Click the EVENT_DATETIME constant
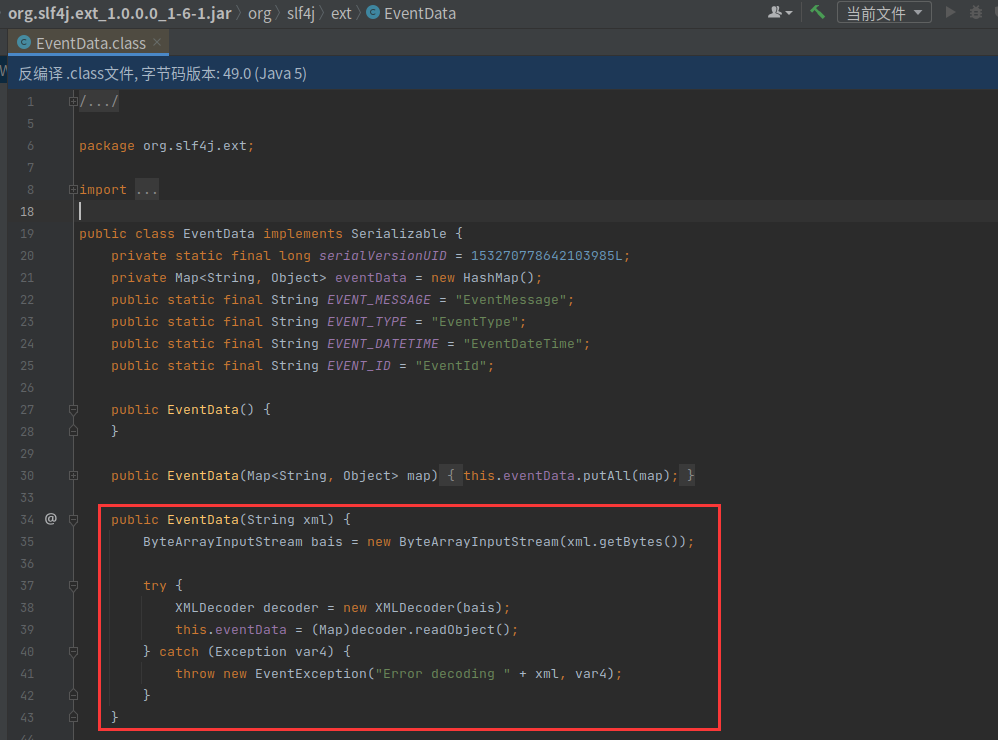This screenshot has width=998, height=740. [383, 344]
